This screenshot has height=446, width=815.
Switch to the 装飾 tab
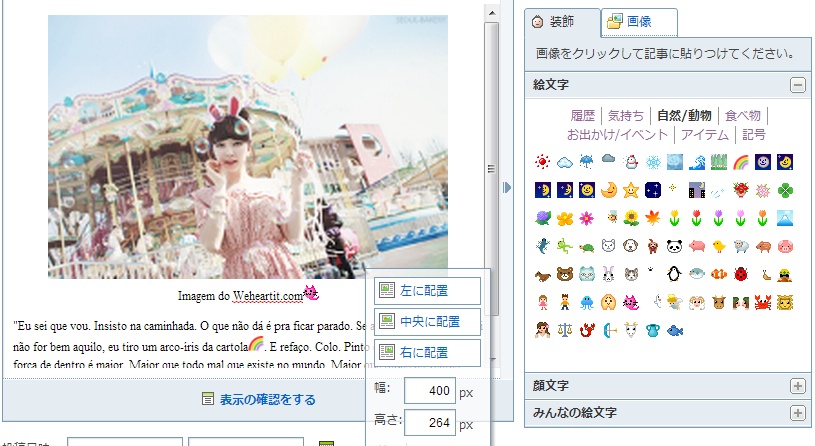(x=562, y=22)
